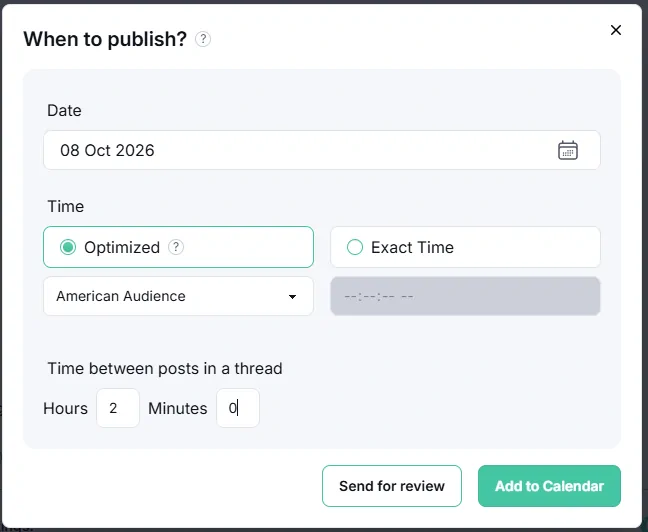Click the Hours input field
This screenshot has height=532, width=648.
coord(118,408)
